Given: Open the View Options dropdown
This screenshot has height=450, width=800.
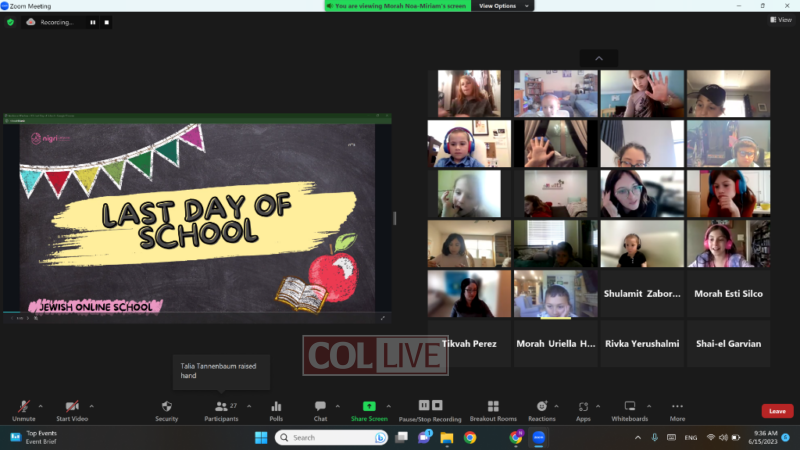Looking at the screenshot, I should click(499, 6).
